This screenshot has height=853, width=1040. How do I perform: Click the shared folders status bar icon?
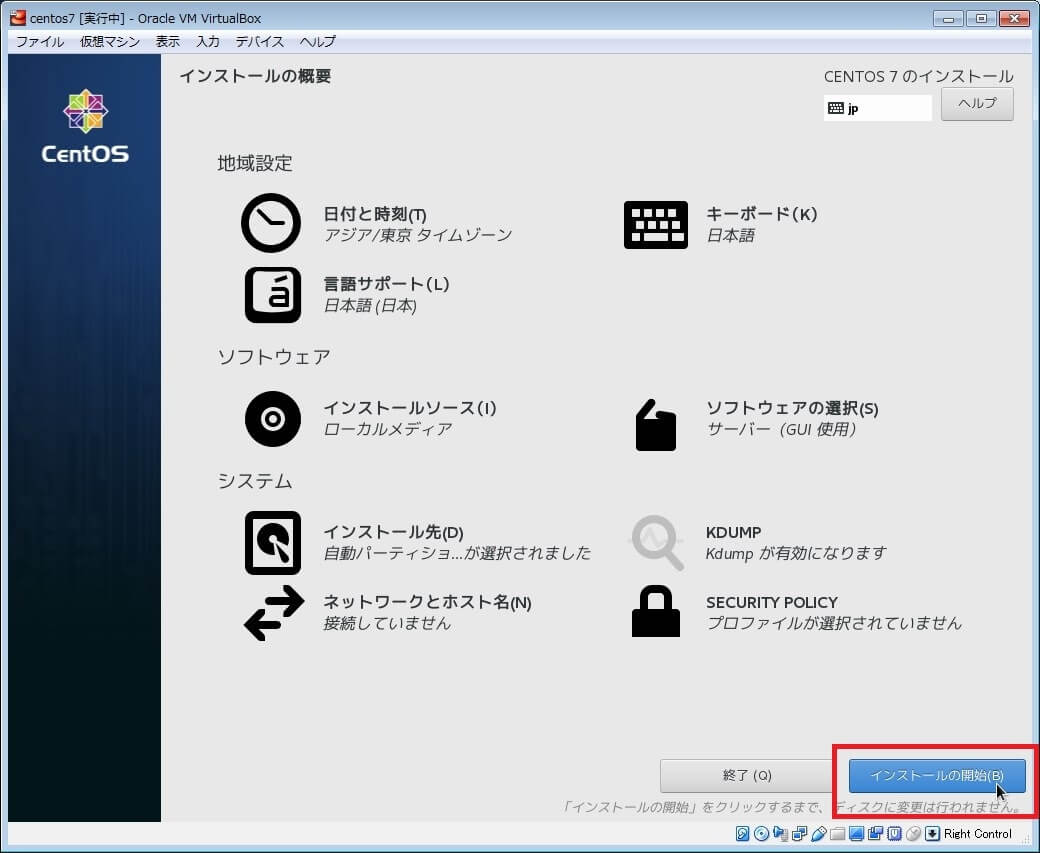[x=837, y=834]
